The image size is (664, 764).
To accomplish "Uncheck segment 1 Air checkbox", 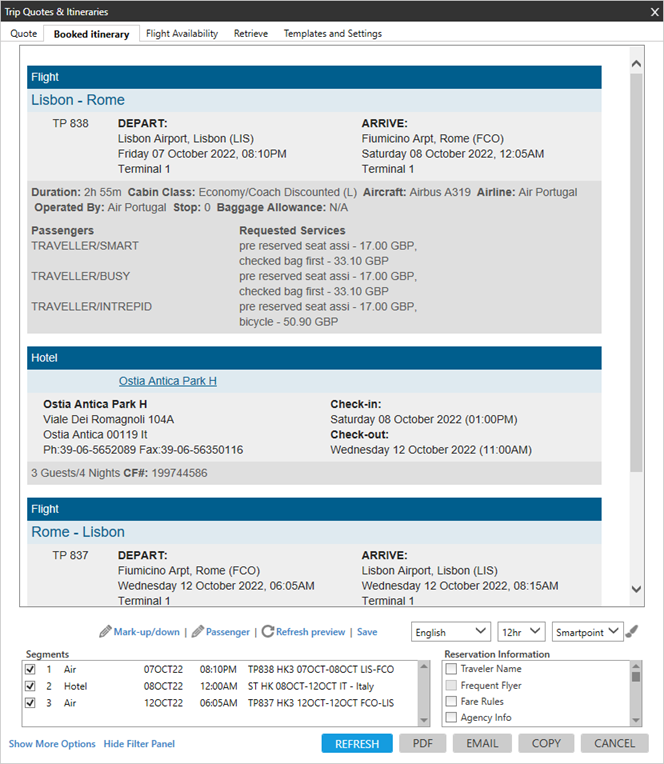I will [x=30, y=668].
